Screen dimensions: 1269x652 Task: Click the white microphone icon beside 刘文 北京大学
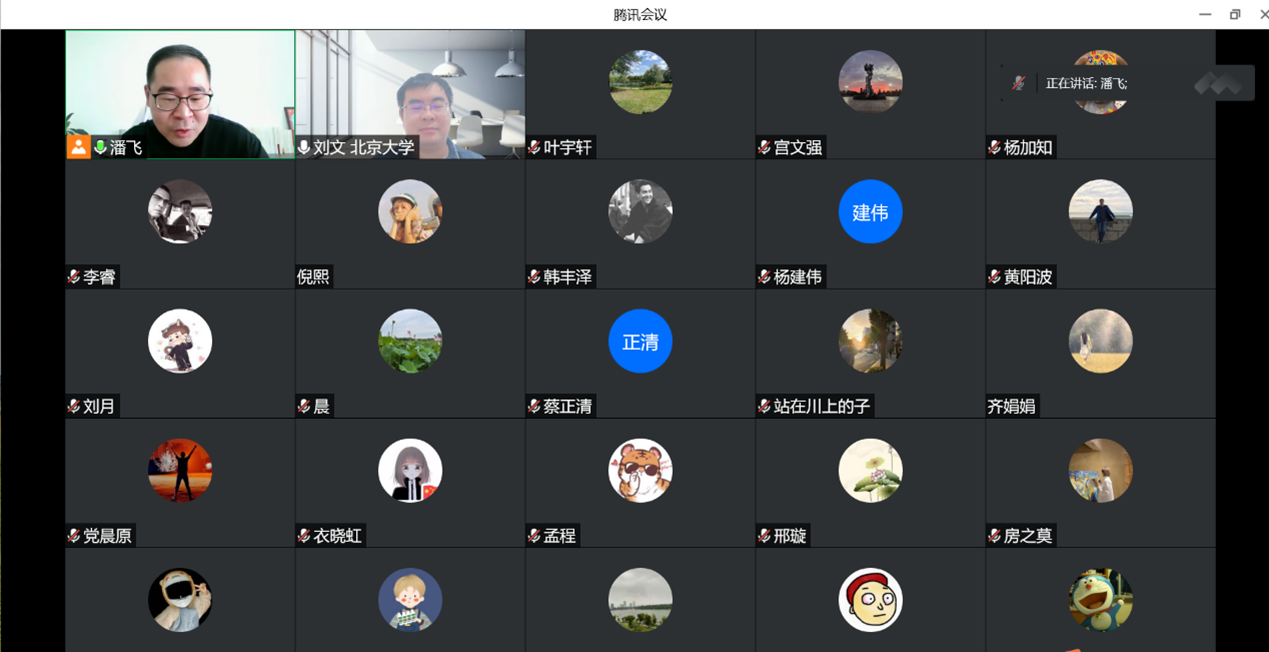[304, 147]
